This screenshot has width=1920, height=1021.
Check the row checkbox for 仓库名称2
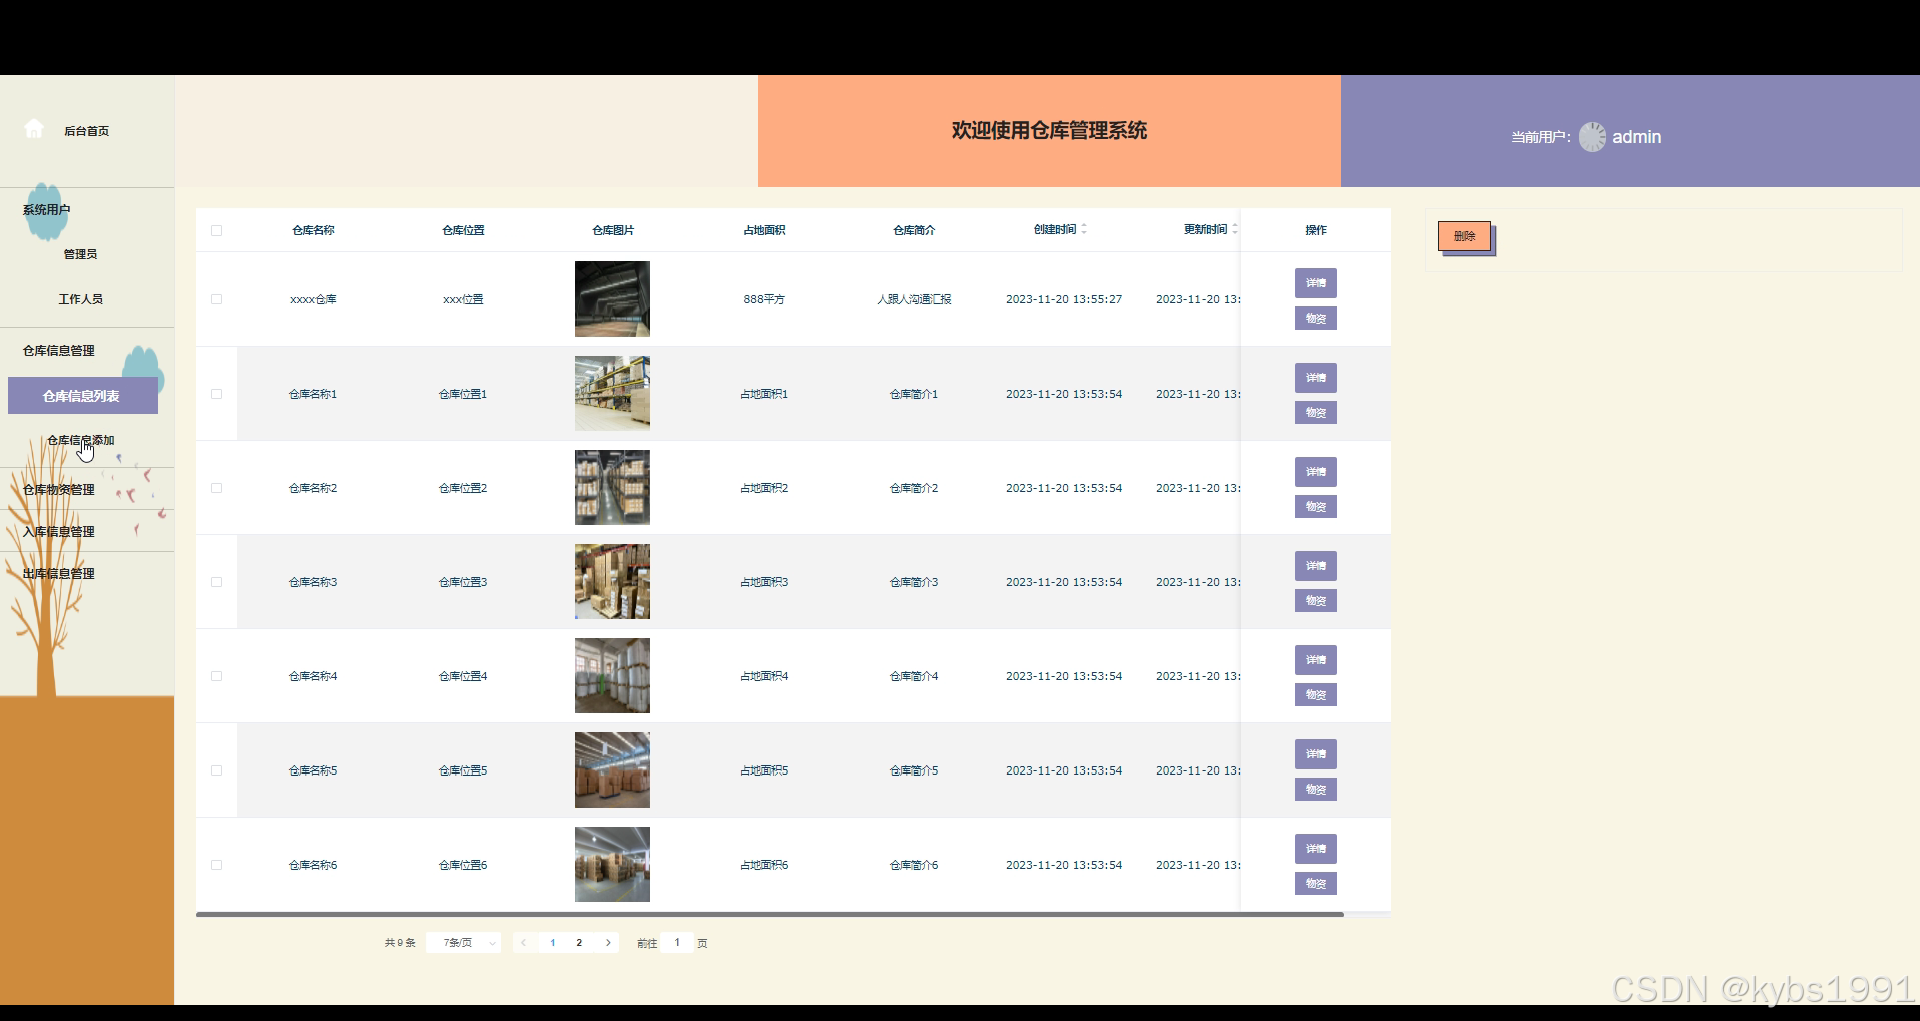tap(216, 488)
